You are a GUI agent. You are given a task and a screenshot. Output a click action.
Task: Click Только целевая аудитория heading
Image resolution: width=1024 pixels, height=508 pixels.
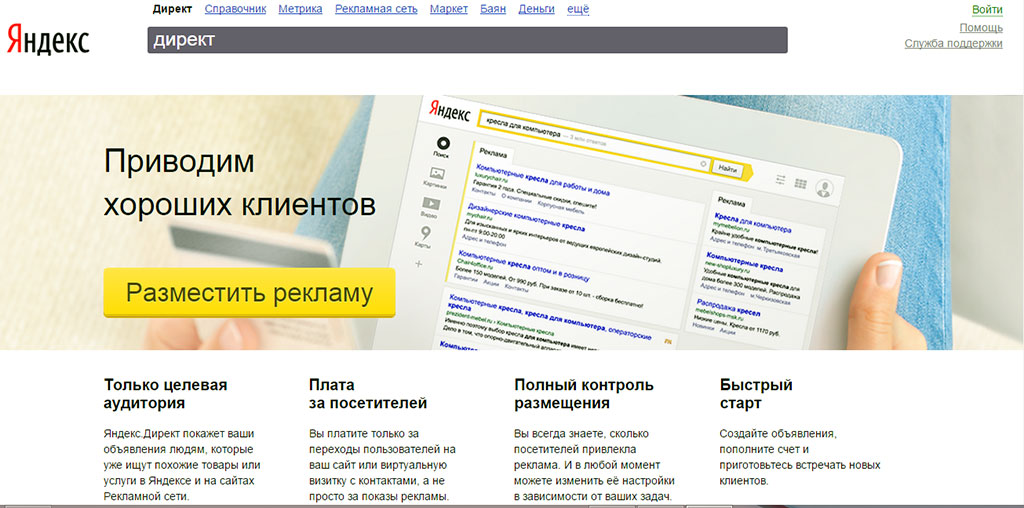point(165,394)
